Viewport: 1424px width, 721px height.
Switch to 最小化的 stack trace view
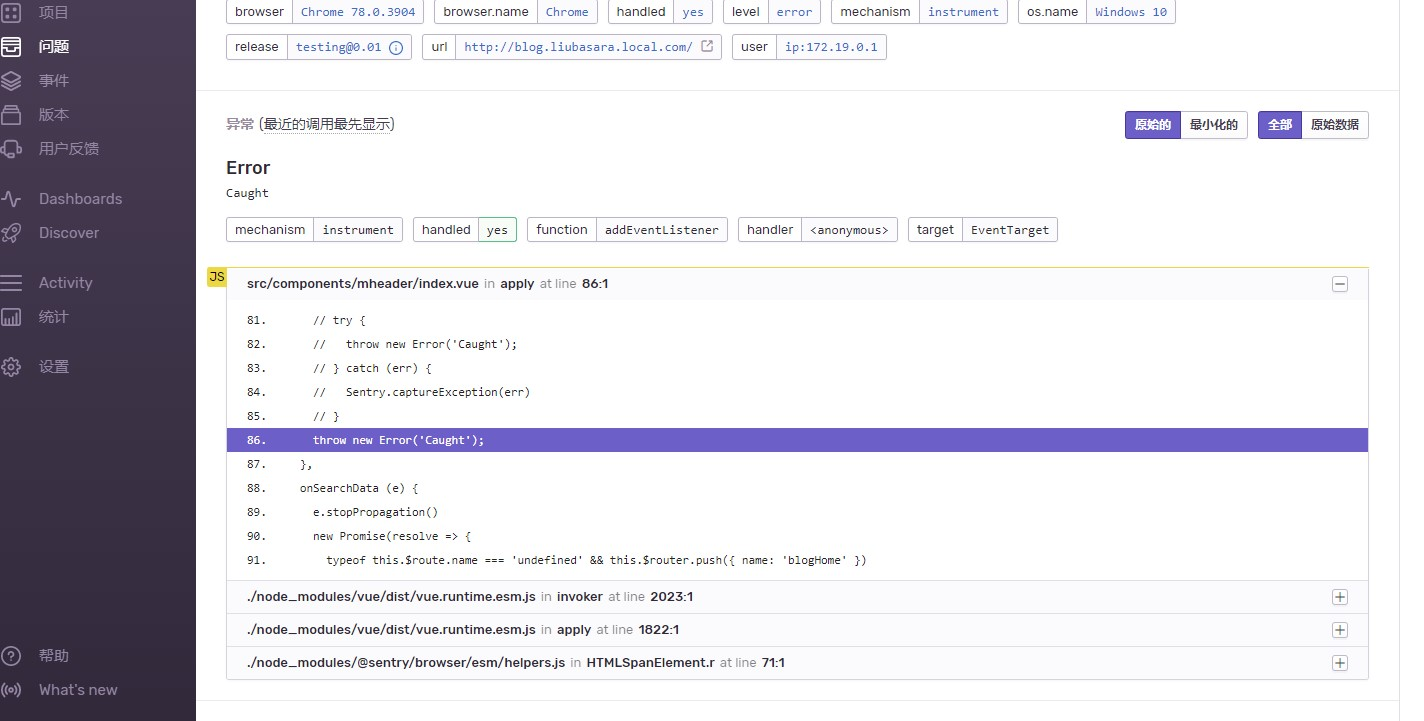point(1214,125)
